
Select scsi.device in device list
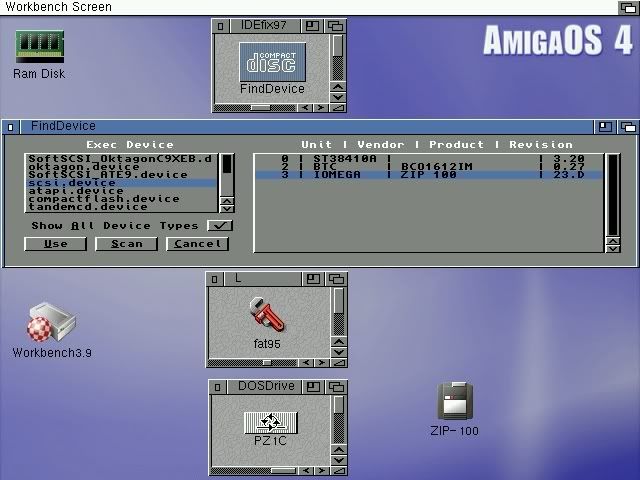(x=121, y=183)
